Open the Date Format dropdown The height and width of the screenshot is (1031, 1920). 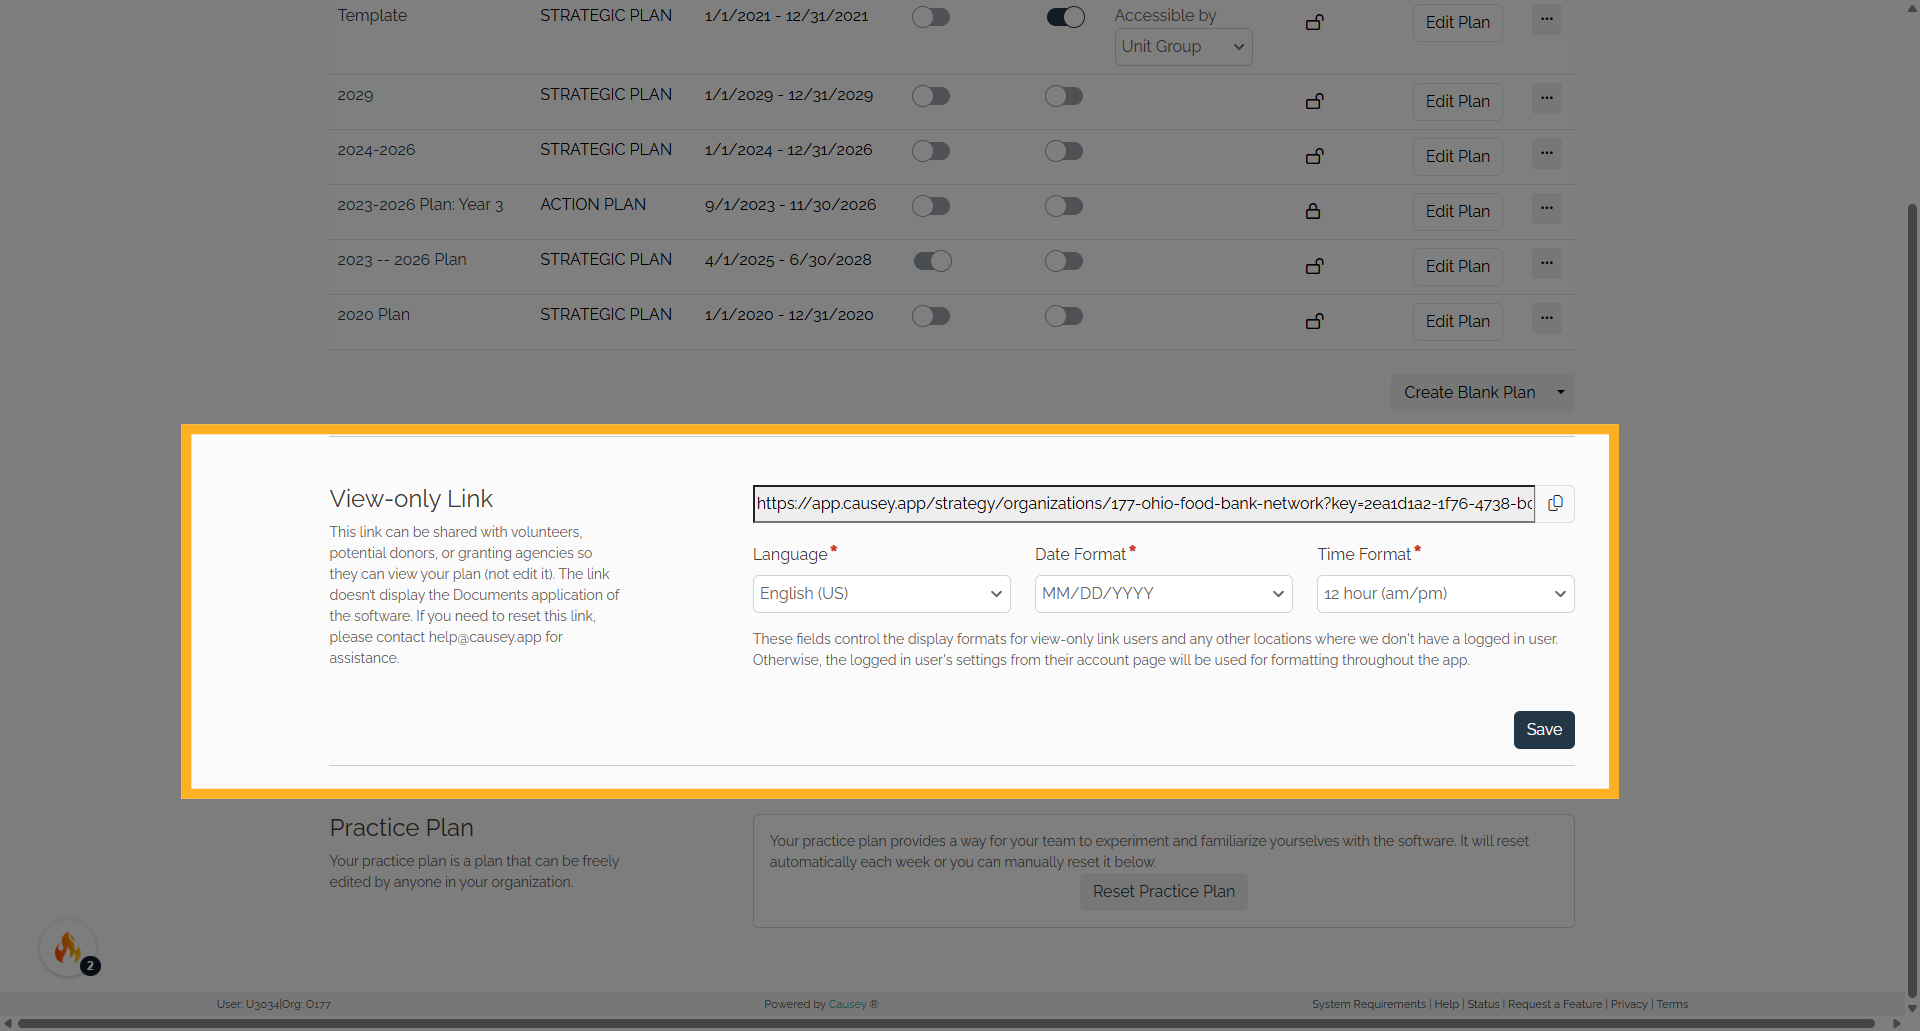pos(1163,594)
